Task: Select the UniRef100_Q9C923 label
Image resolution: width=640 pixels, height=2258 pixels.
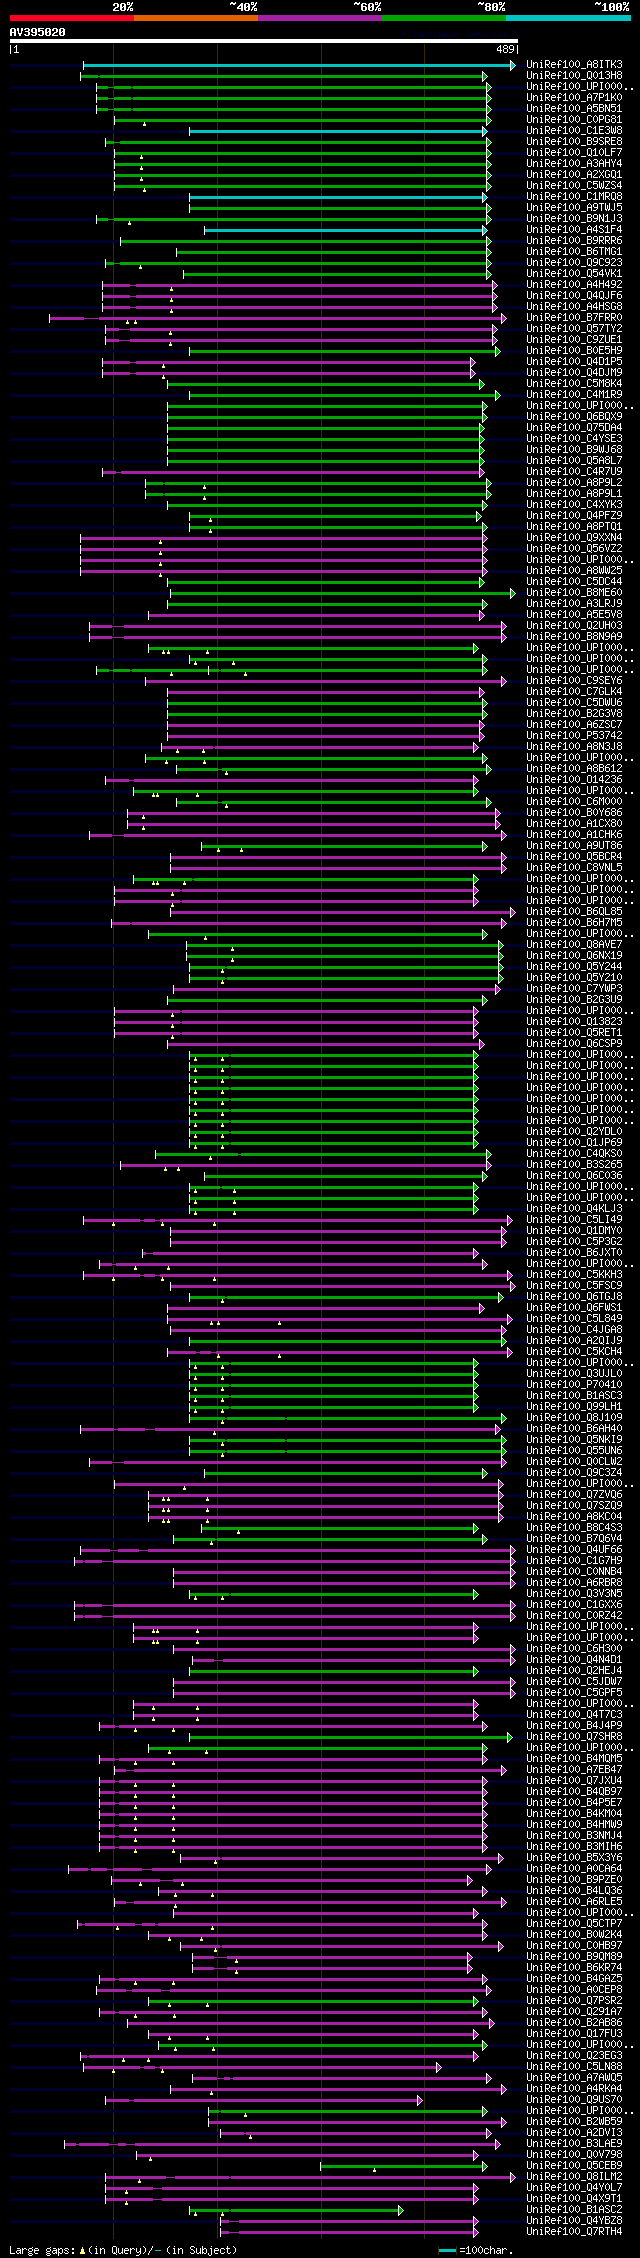Action: 574,263
